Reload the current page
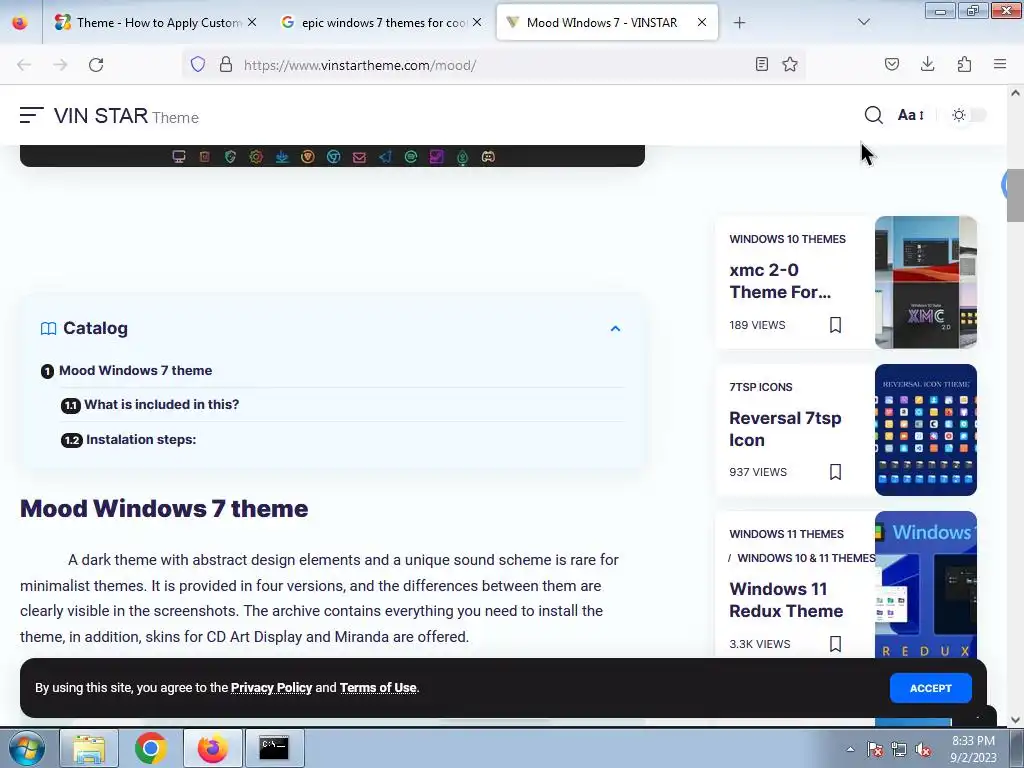Screen dimensions: 1024x768 tap(96, 65)
